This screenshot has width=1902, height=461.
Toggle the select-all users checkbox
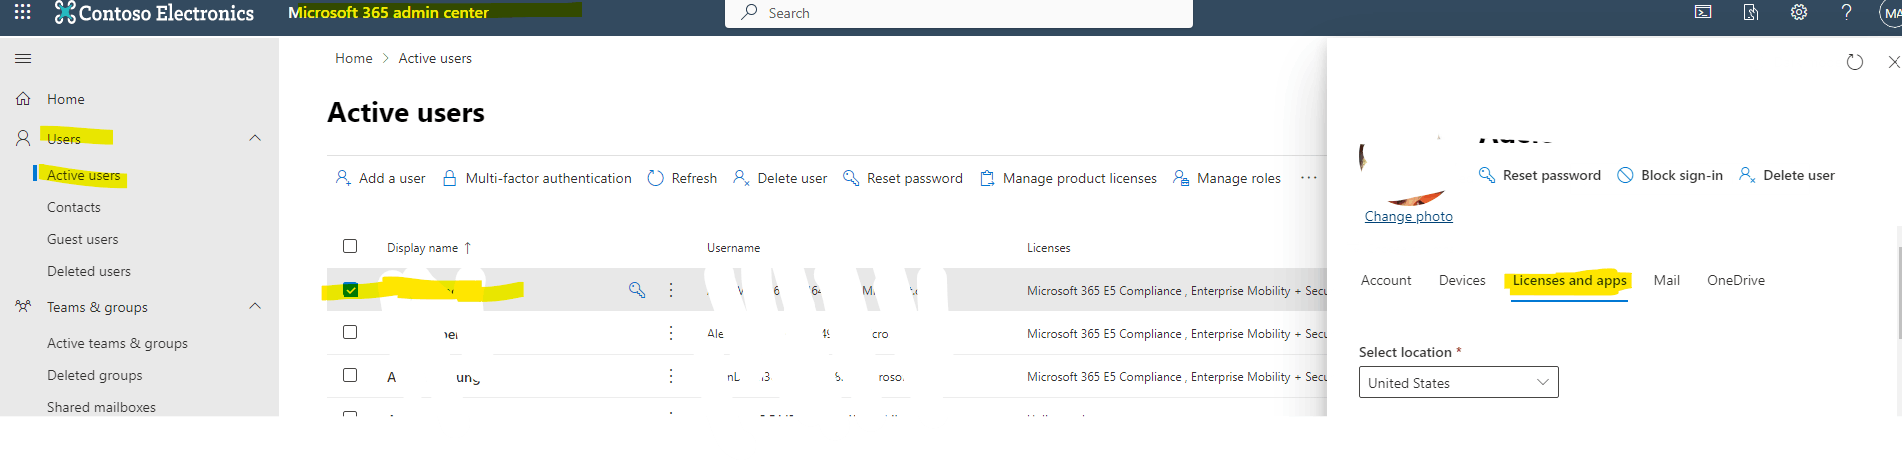tap(350, 246)
